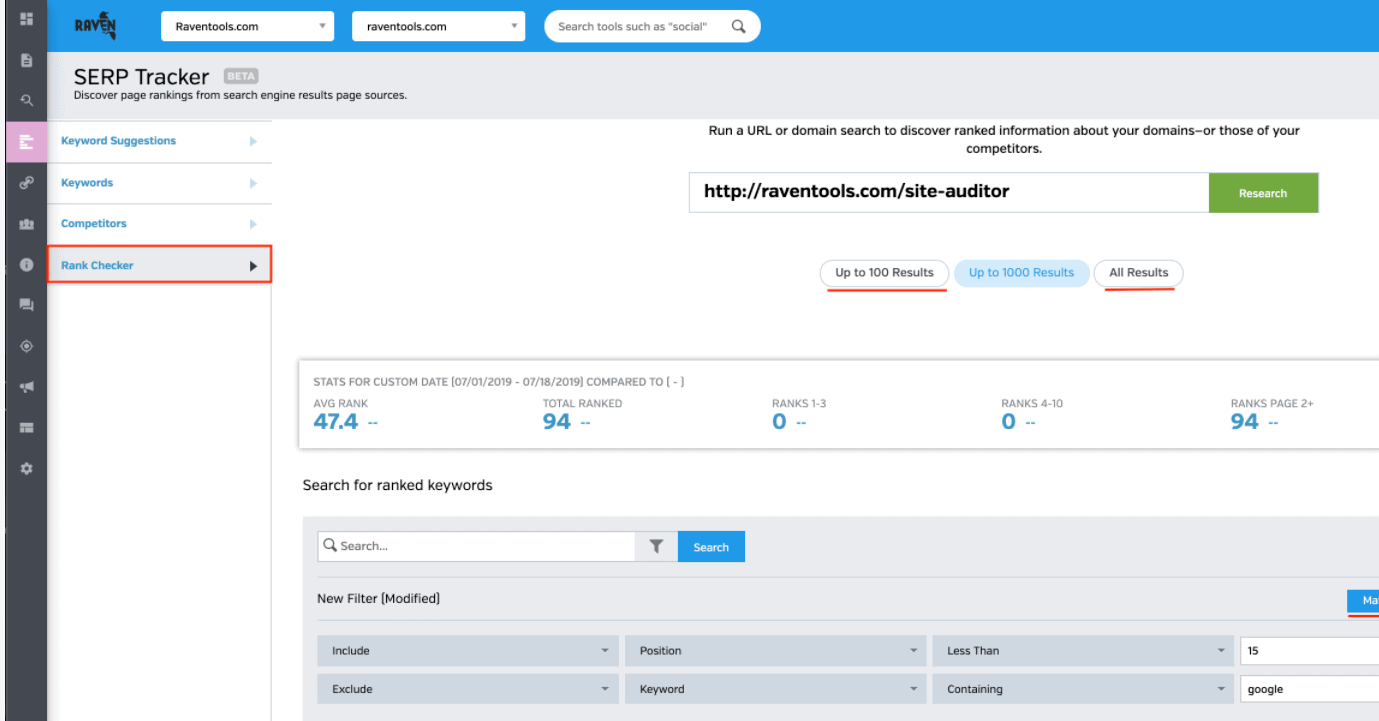The height and width of the screenshot is (721, 1379).
Task: Open the settings gear sidebar icon
Action: tap(27, 468)
